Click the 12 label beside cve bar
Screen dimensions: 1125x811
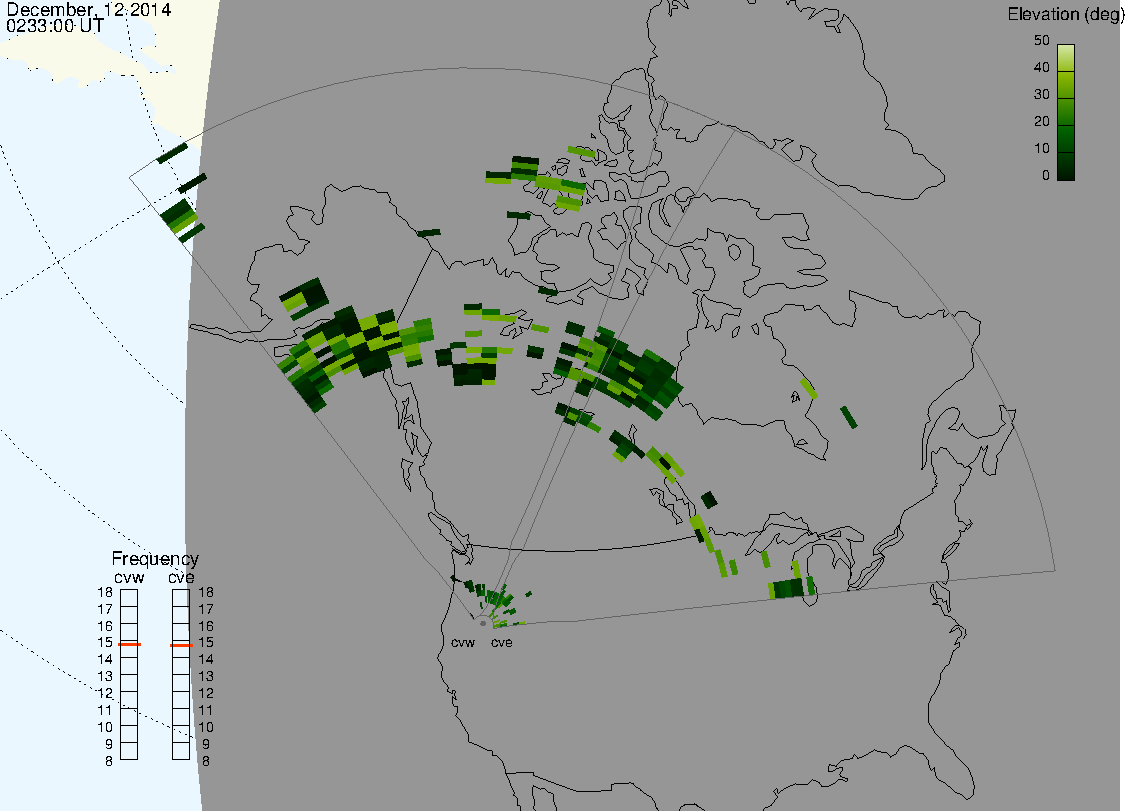pos(206,693)
